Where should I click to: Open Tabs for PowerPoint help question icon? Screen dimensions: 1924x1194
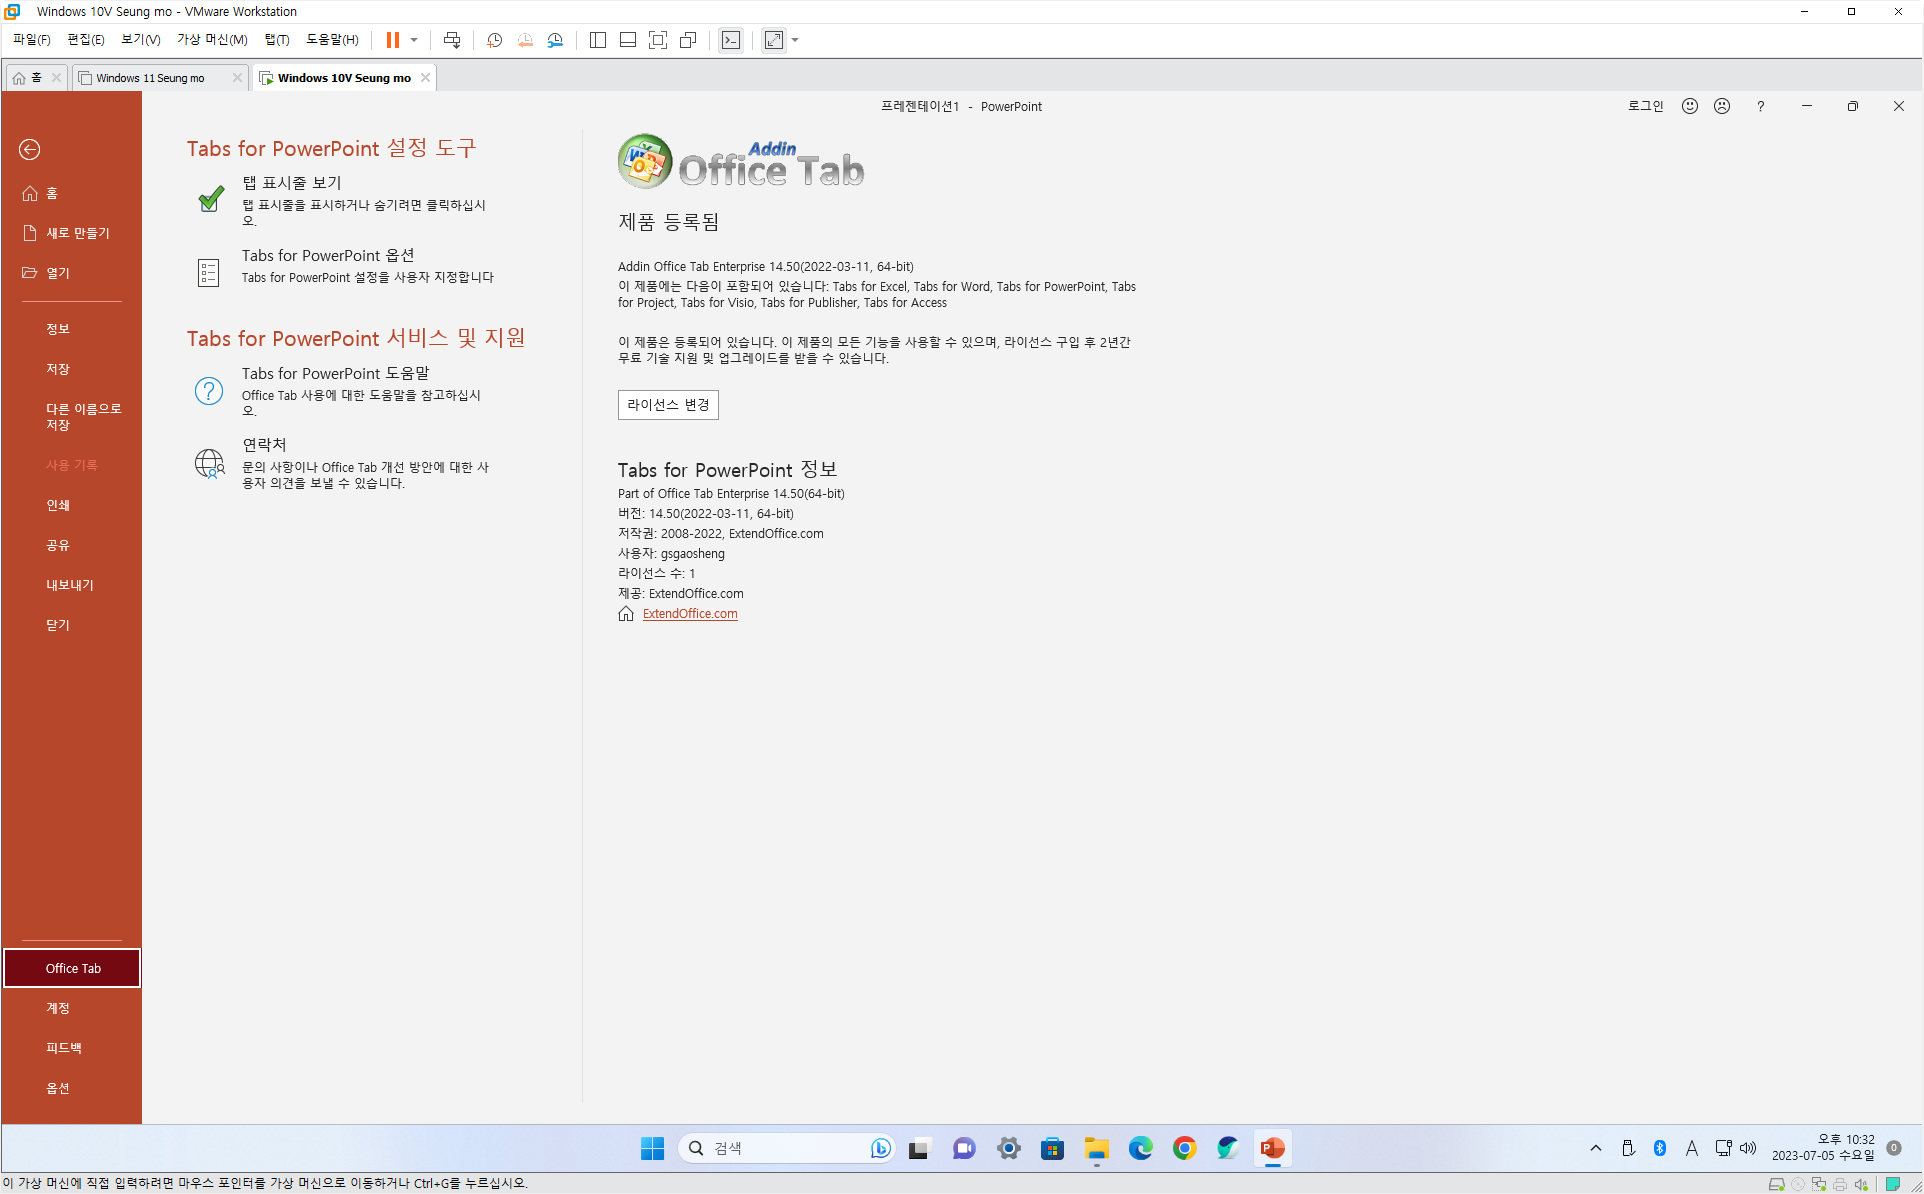tap(208, 391)
